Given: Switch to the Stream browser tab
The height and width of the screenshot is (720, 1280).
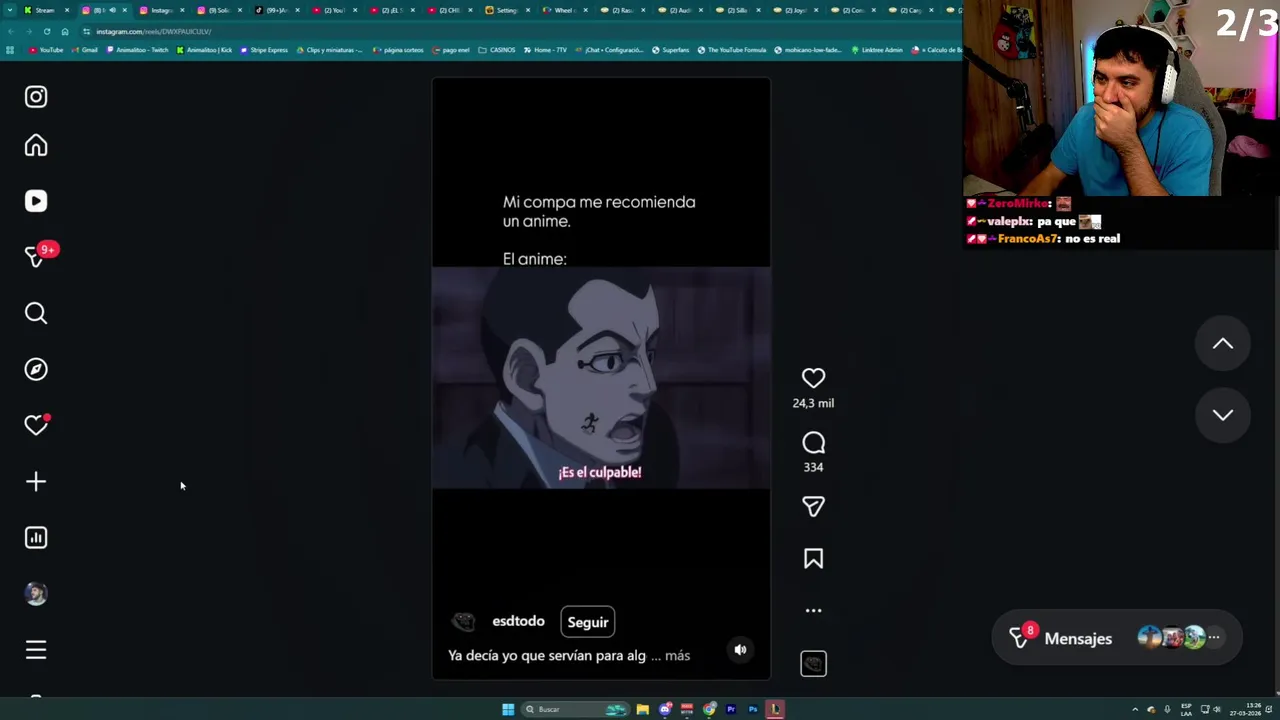Looking at the screenshot, I should pyautogui.click(x=44, y=10).
